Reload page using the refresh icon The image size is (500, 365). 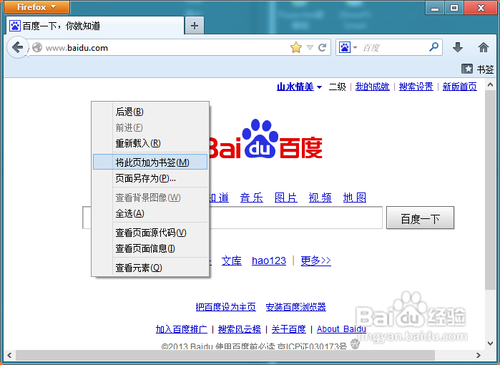pos(322,48)
